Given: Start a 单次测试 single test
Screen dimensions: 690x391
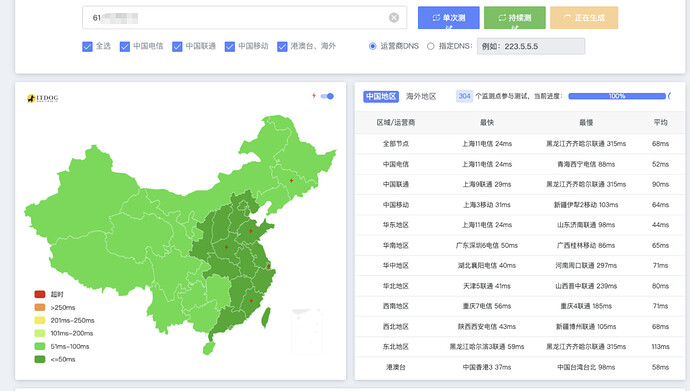Looking at the screenshot, I should (448, 18).
